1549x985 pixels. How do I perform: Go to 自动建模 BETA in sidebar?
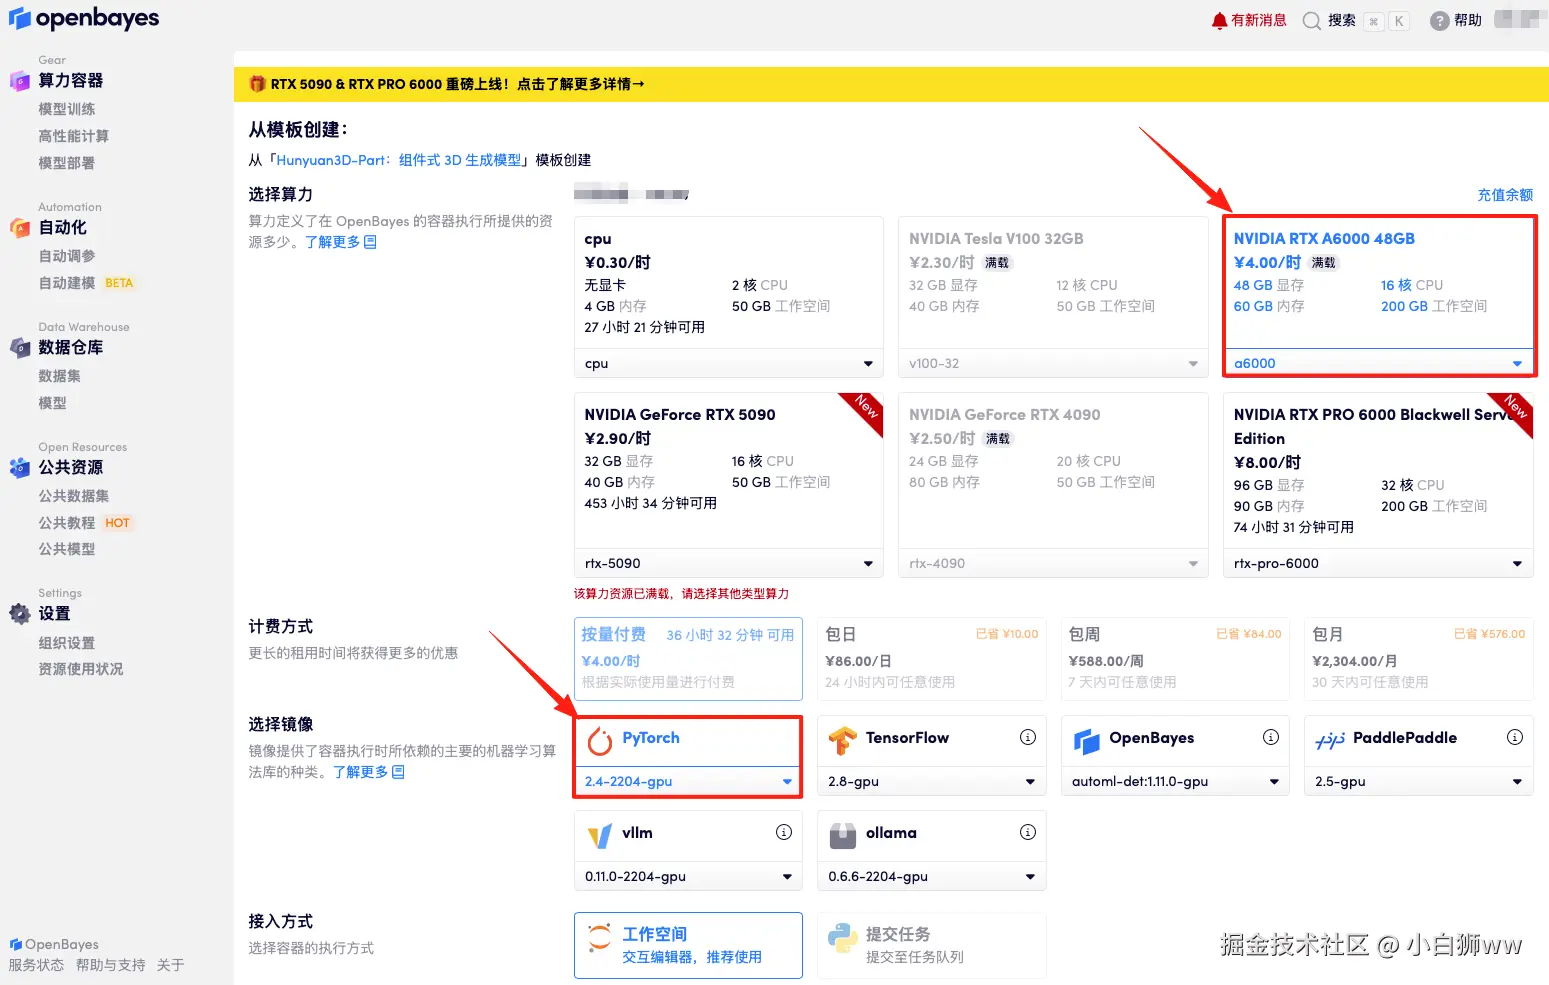(x=86, y=283)
